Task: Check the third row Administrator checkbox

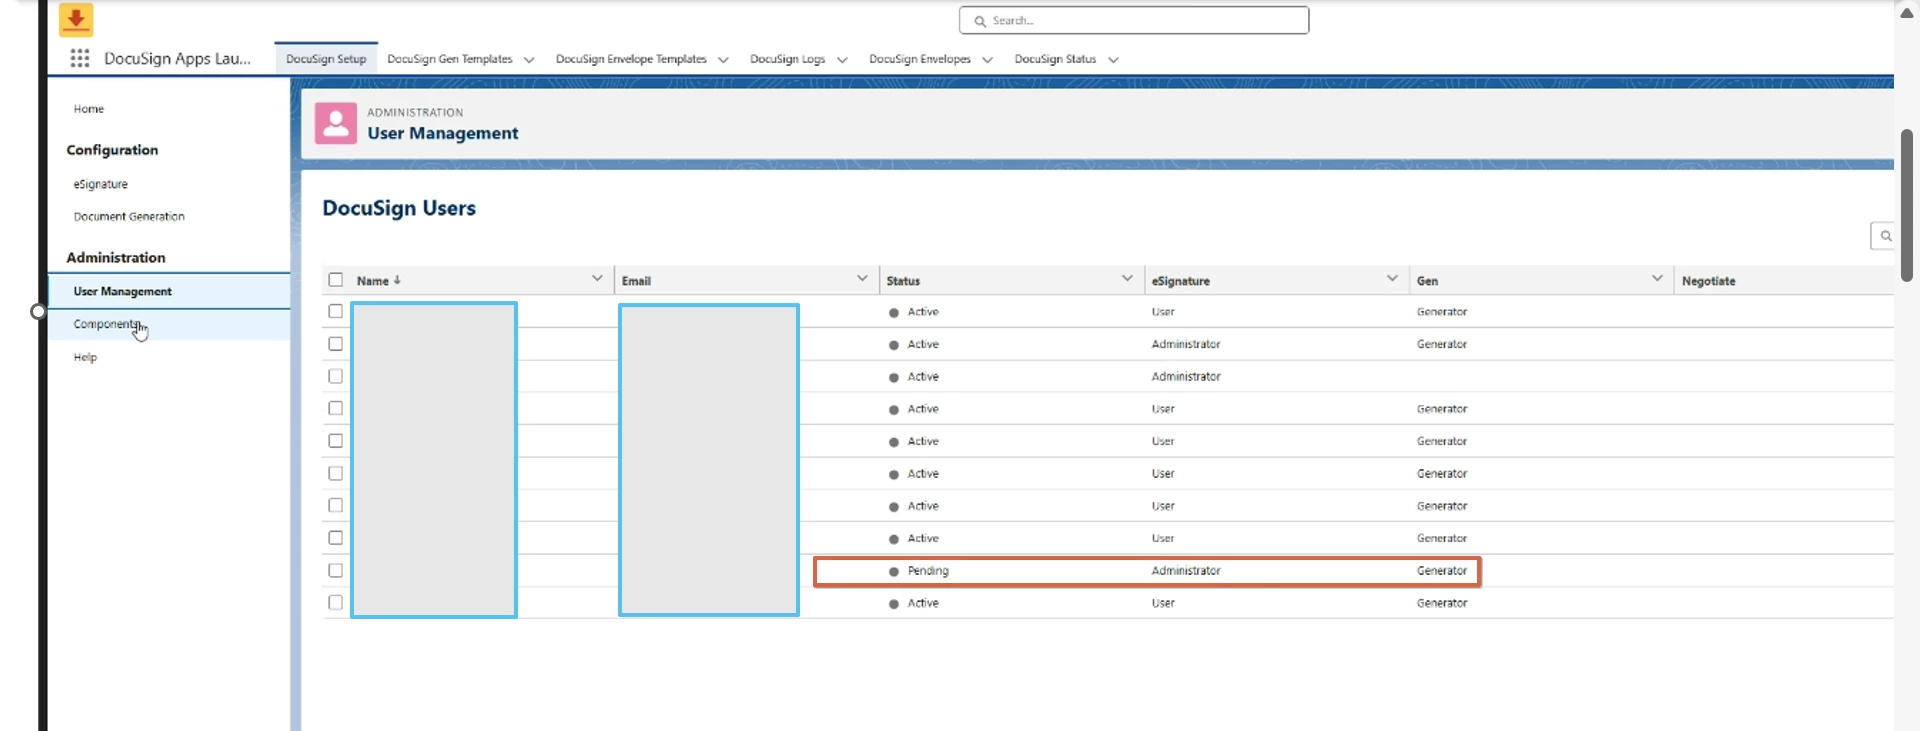Action: pyautogui.click(x=336, y=376)
